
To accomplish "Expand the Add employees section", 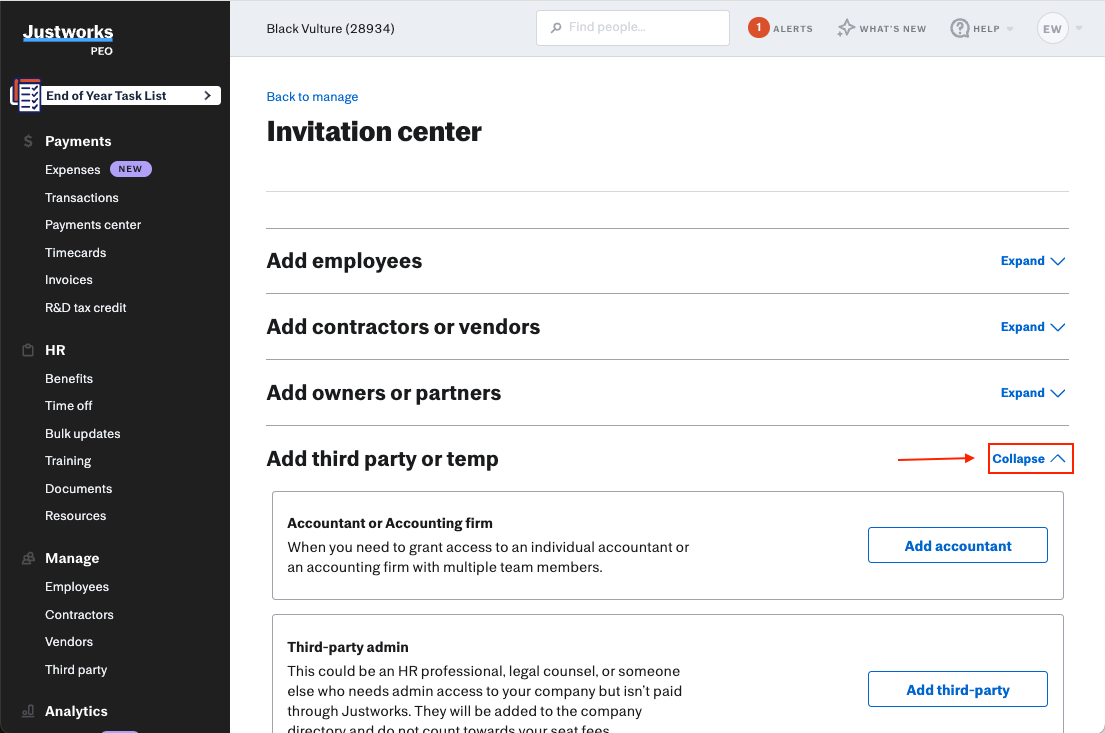I will pyautogui.click(x=1033, y=260).
